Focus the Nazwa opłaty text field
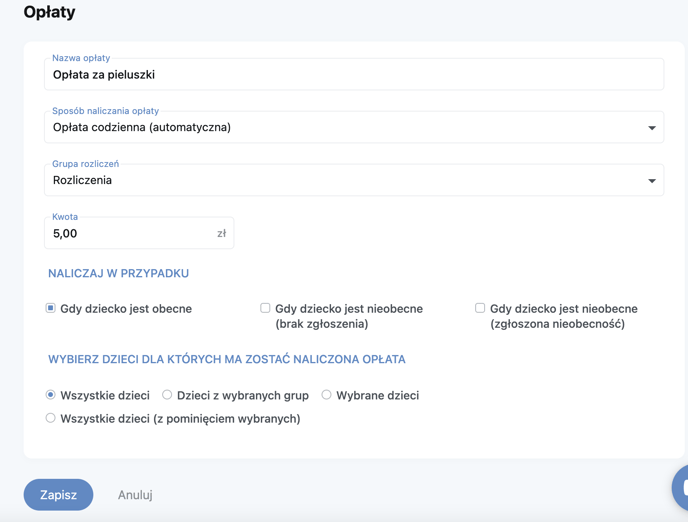688x522 pixels. point(354,74)
